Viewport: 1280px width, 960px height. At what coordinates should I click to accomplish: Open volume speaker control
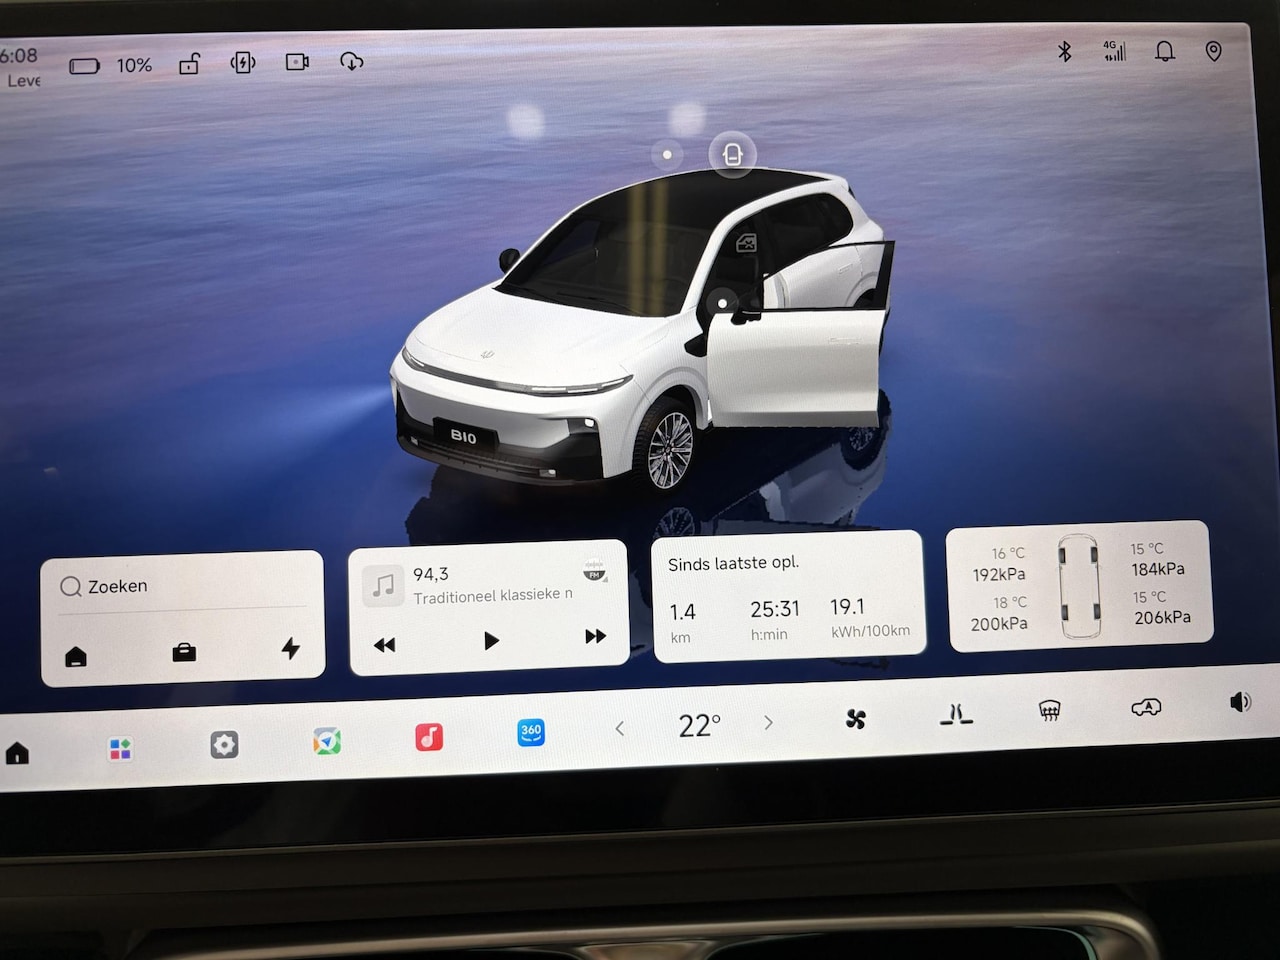point(1240,702)
